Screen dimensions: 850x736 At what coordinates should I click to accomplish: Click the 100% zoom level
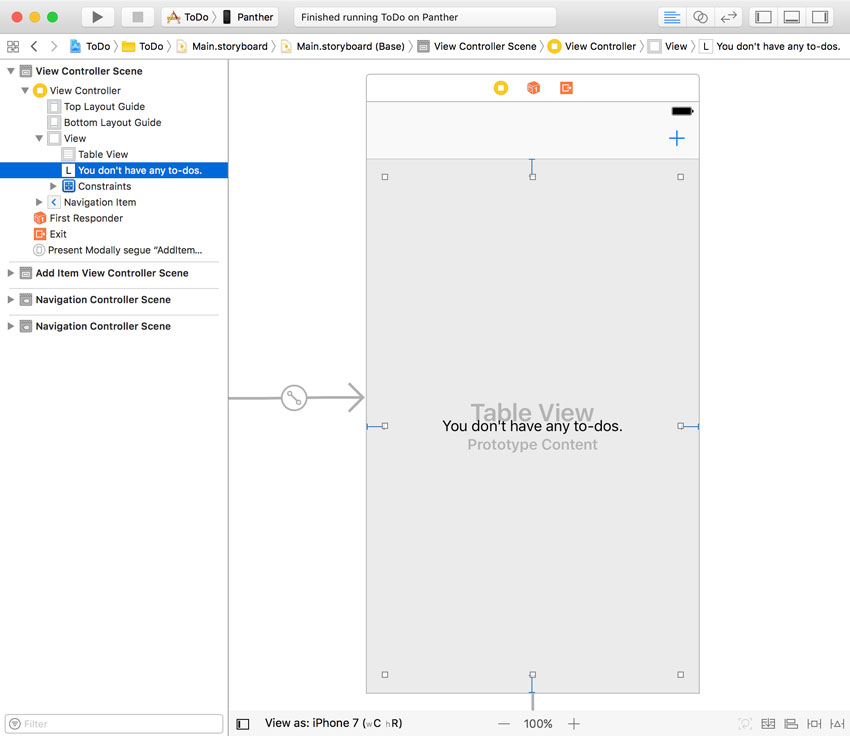coord(538,724)
